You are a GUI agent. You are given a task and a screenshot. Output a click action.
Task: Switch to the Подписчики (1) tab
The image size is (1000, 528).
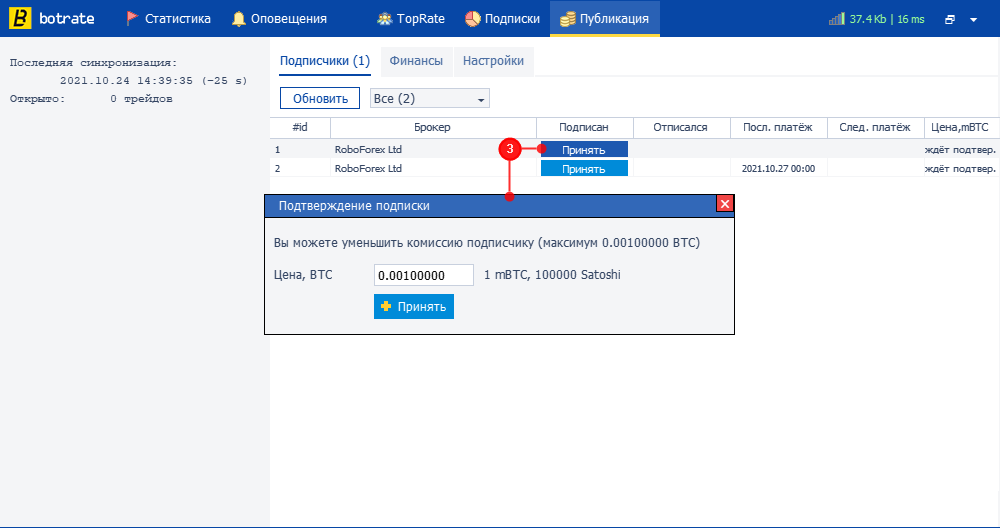click(x=325, y=61)
